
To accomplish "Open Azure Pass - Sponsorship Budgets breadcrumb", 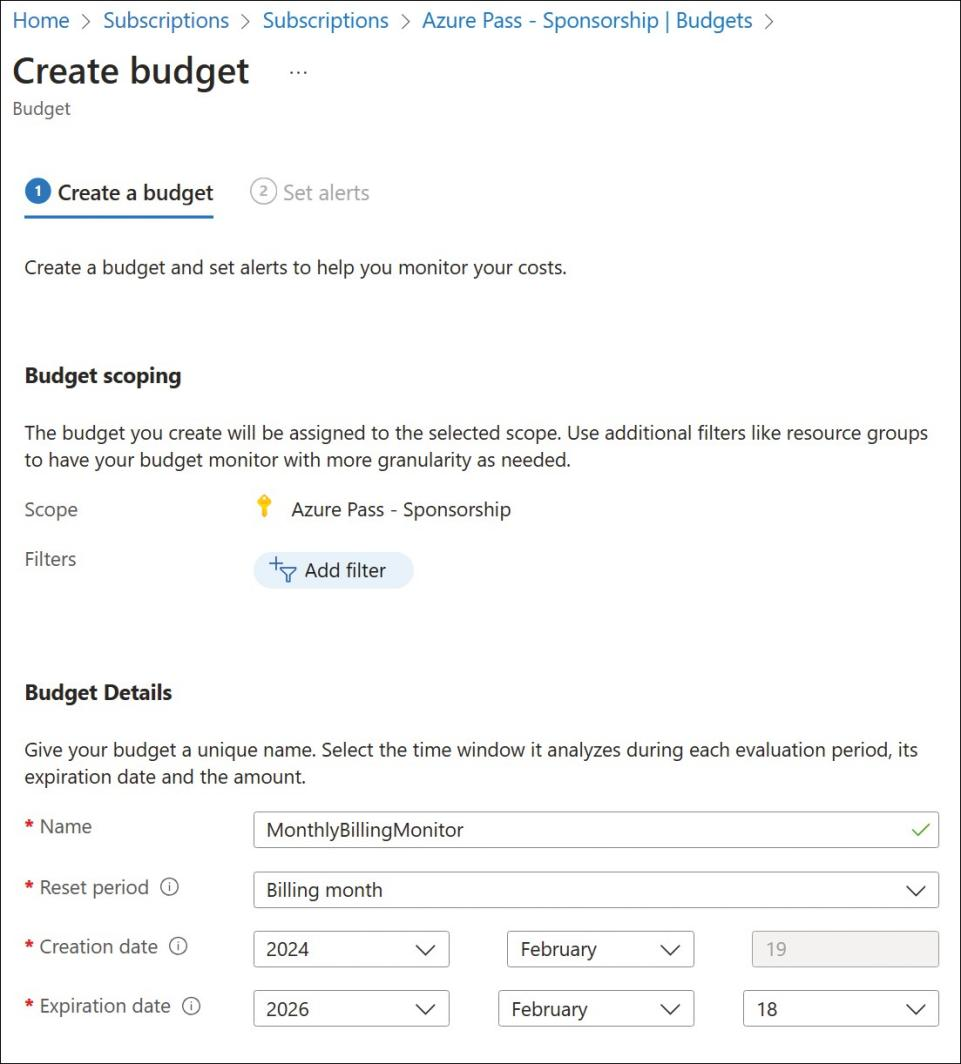I will (x=587, y=20).
